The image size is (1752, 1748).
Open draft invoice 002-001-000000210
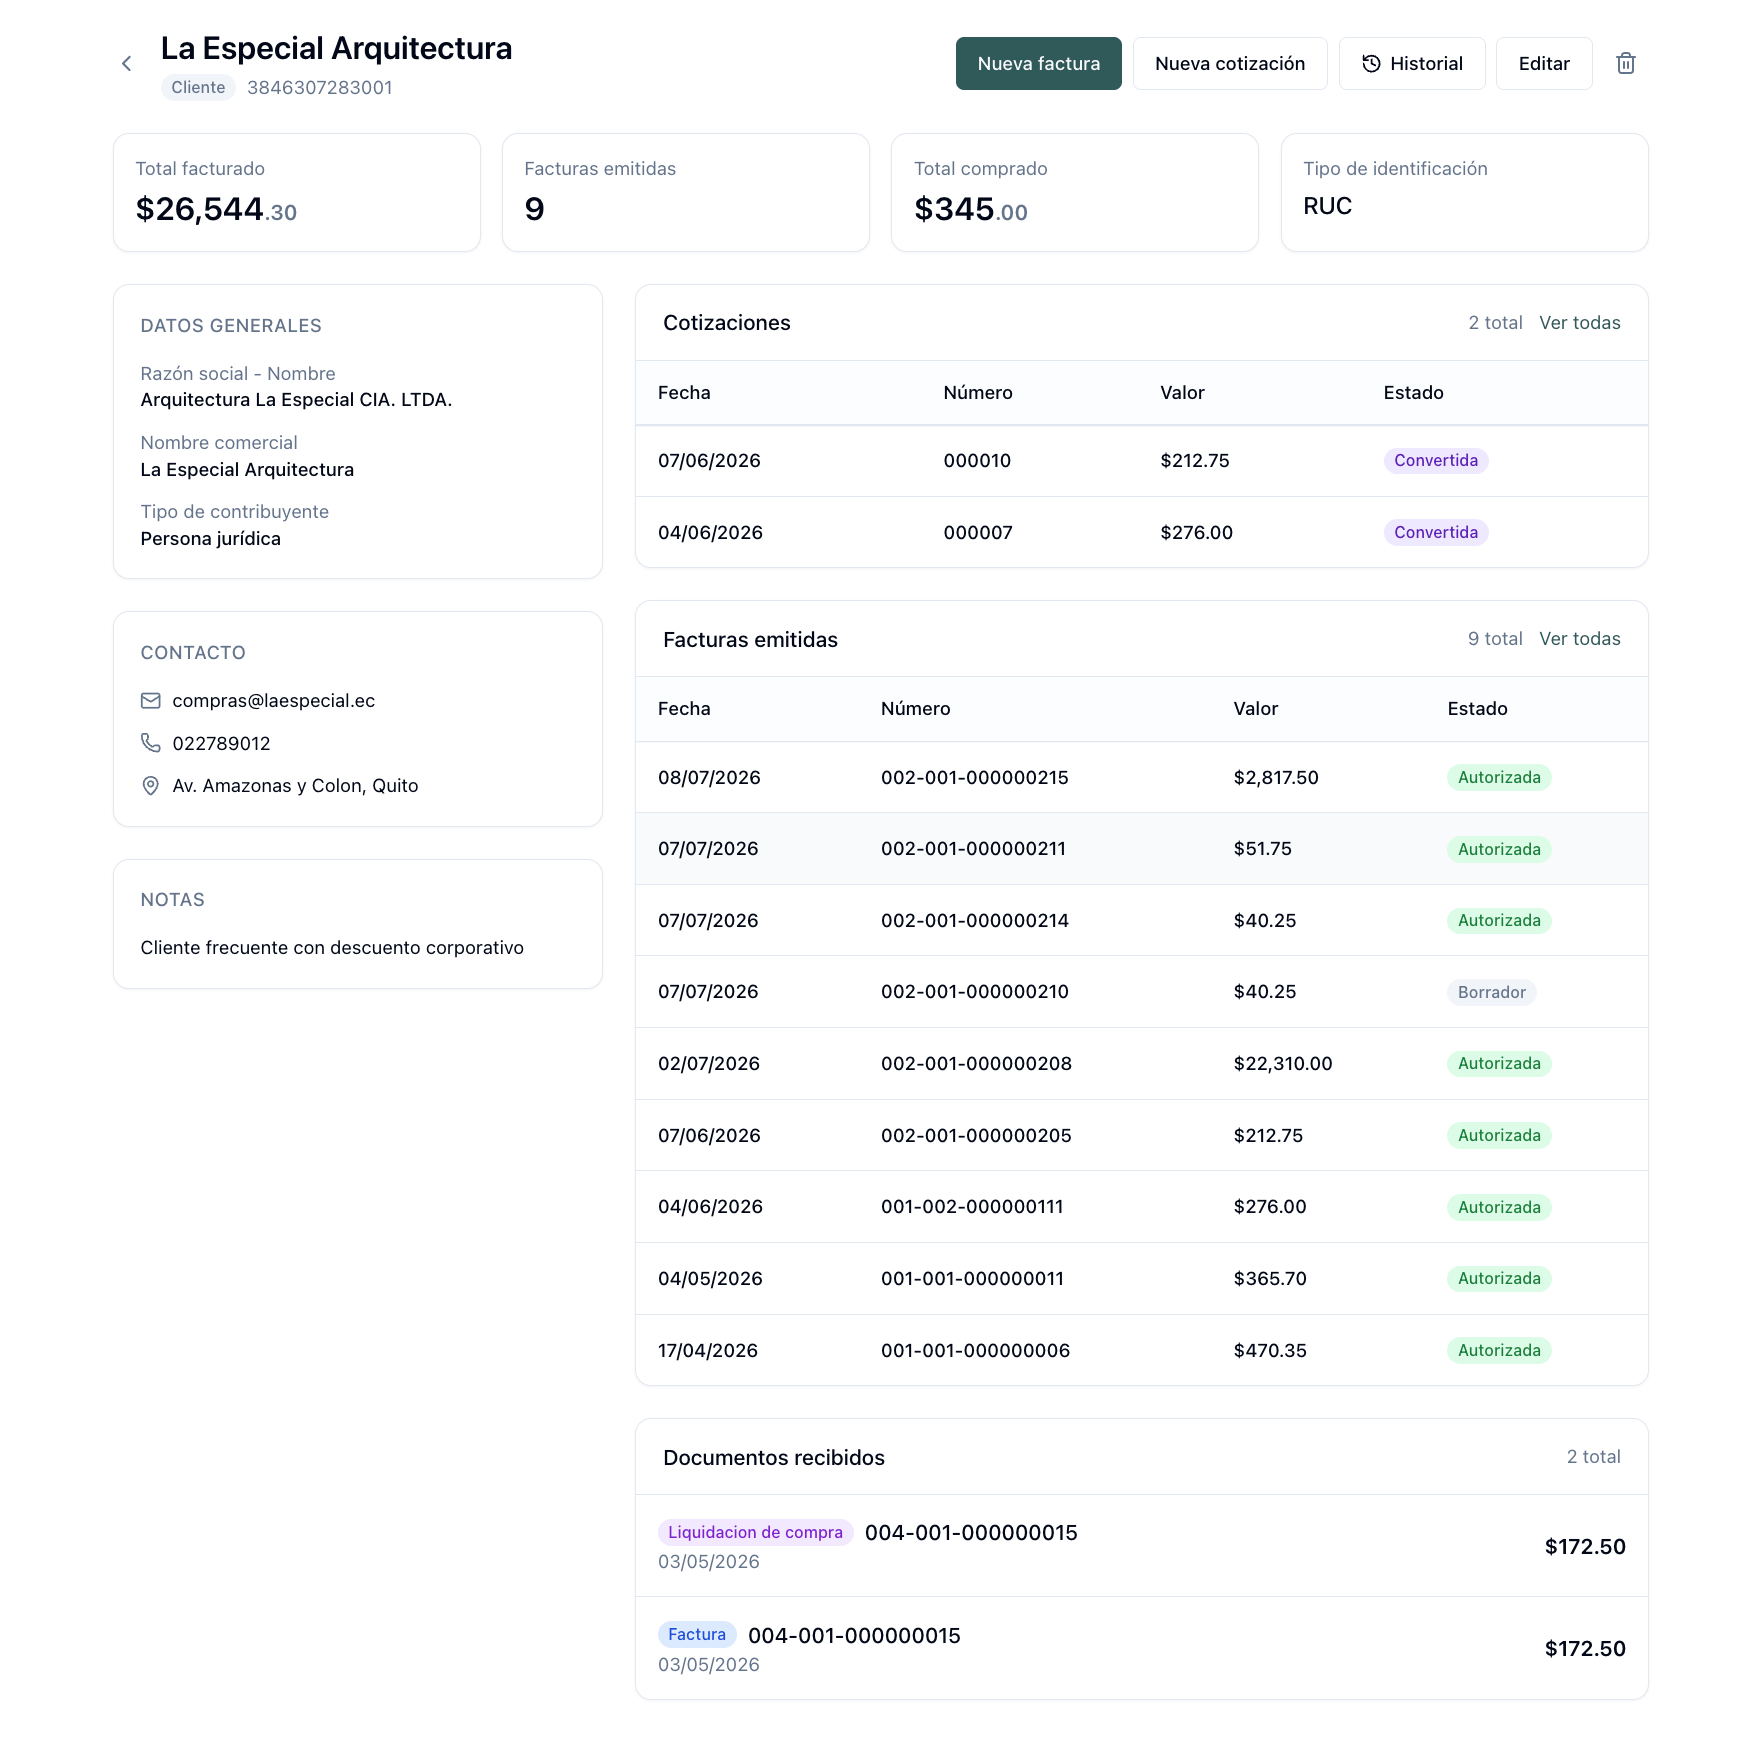click(1142, 992)
